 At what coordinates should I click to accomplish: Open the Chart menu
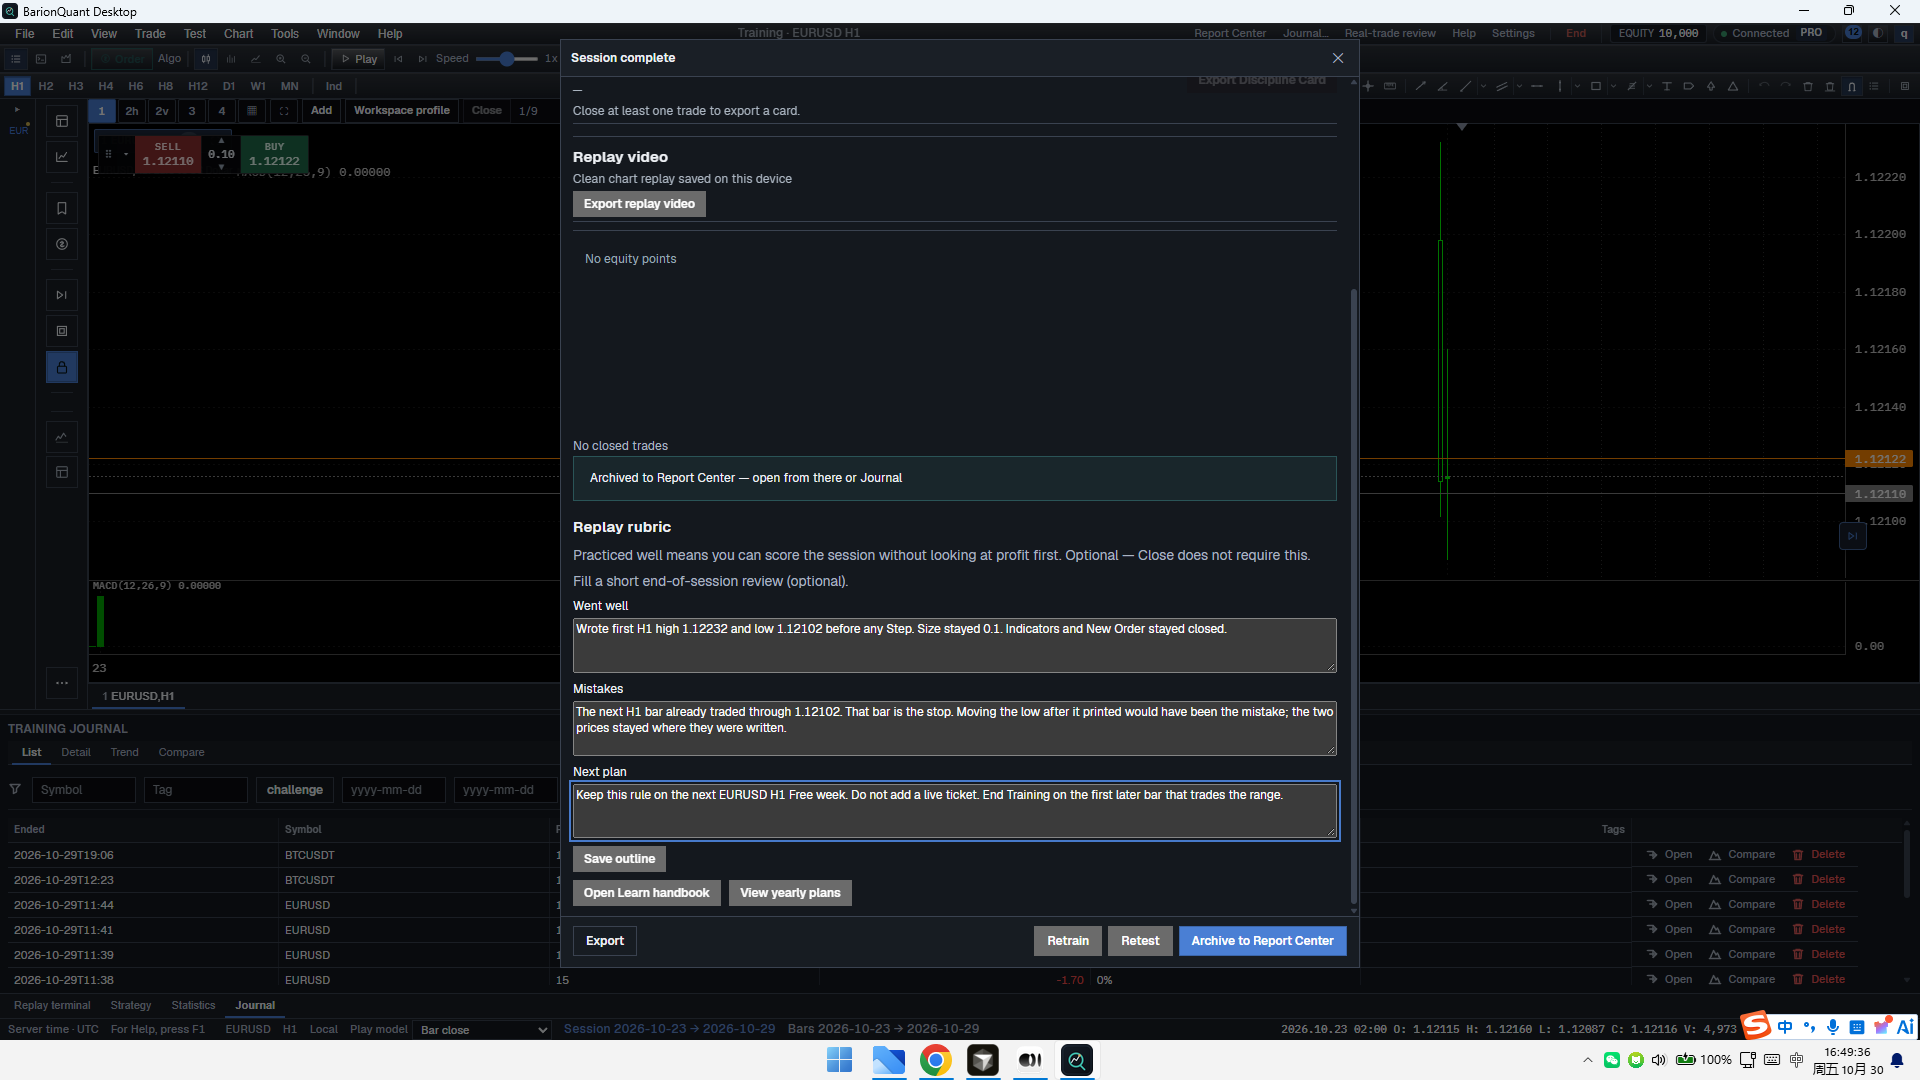click(x=238, y=33)
